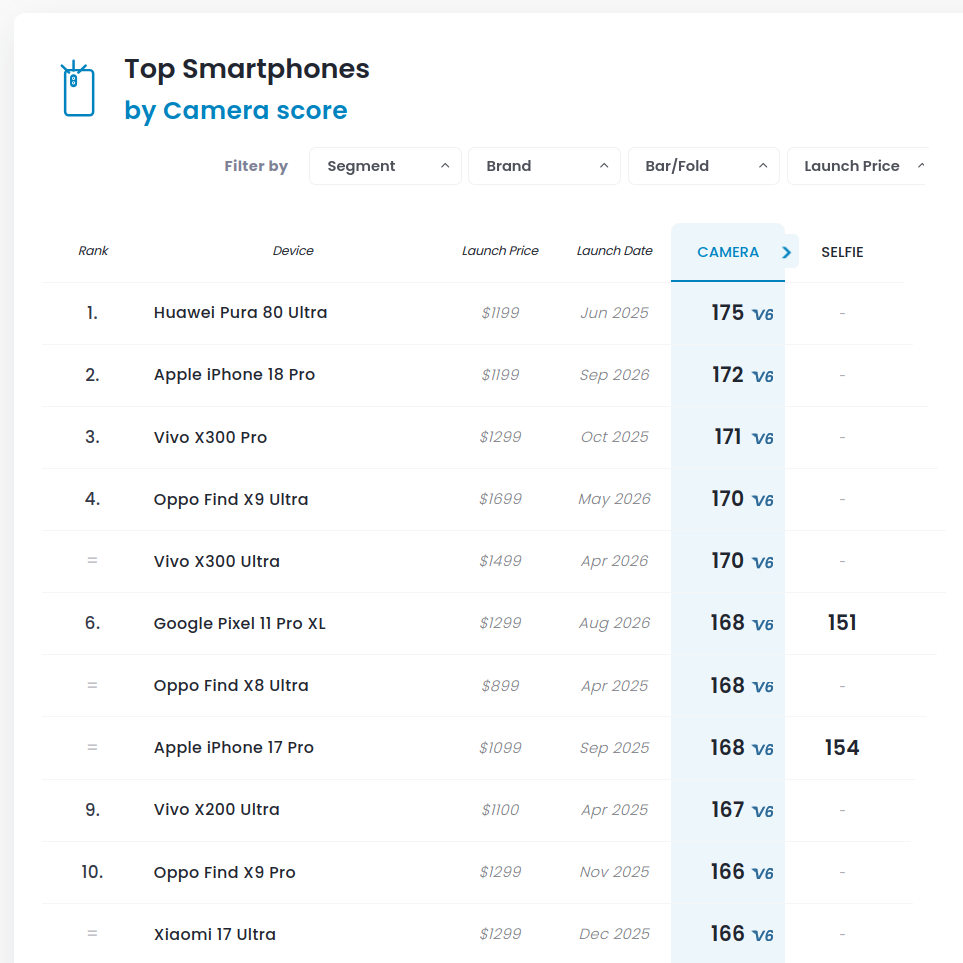Click the V6 badge in Oppo Find X8 Ultra row

coord(763,687)
